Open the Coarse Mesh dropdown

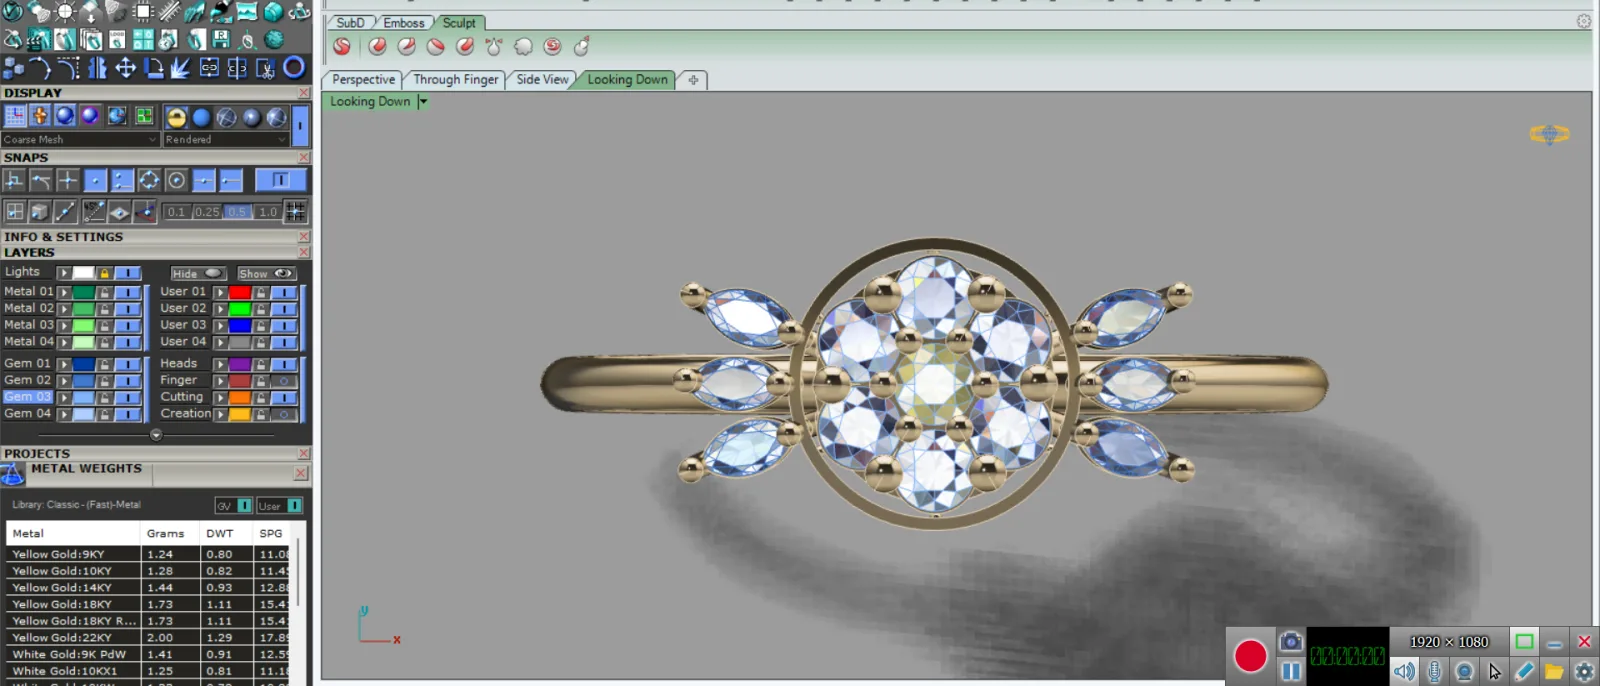point(80,139)
